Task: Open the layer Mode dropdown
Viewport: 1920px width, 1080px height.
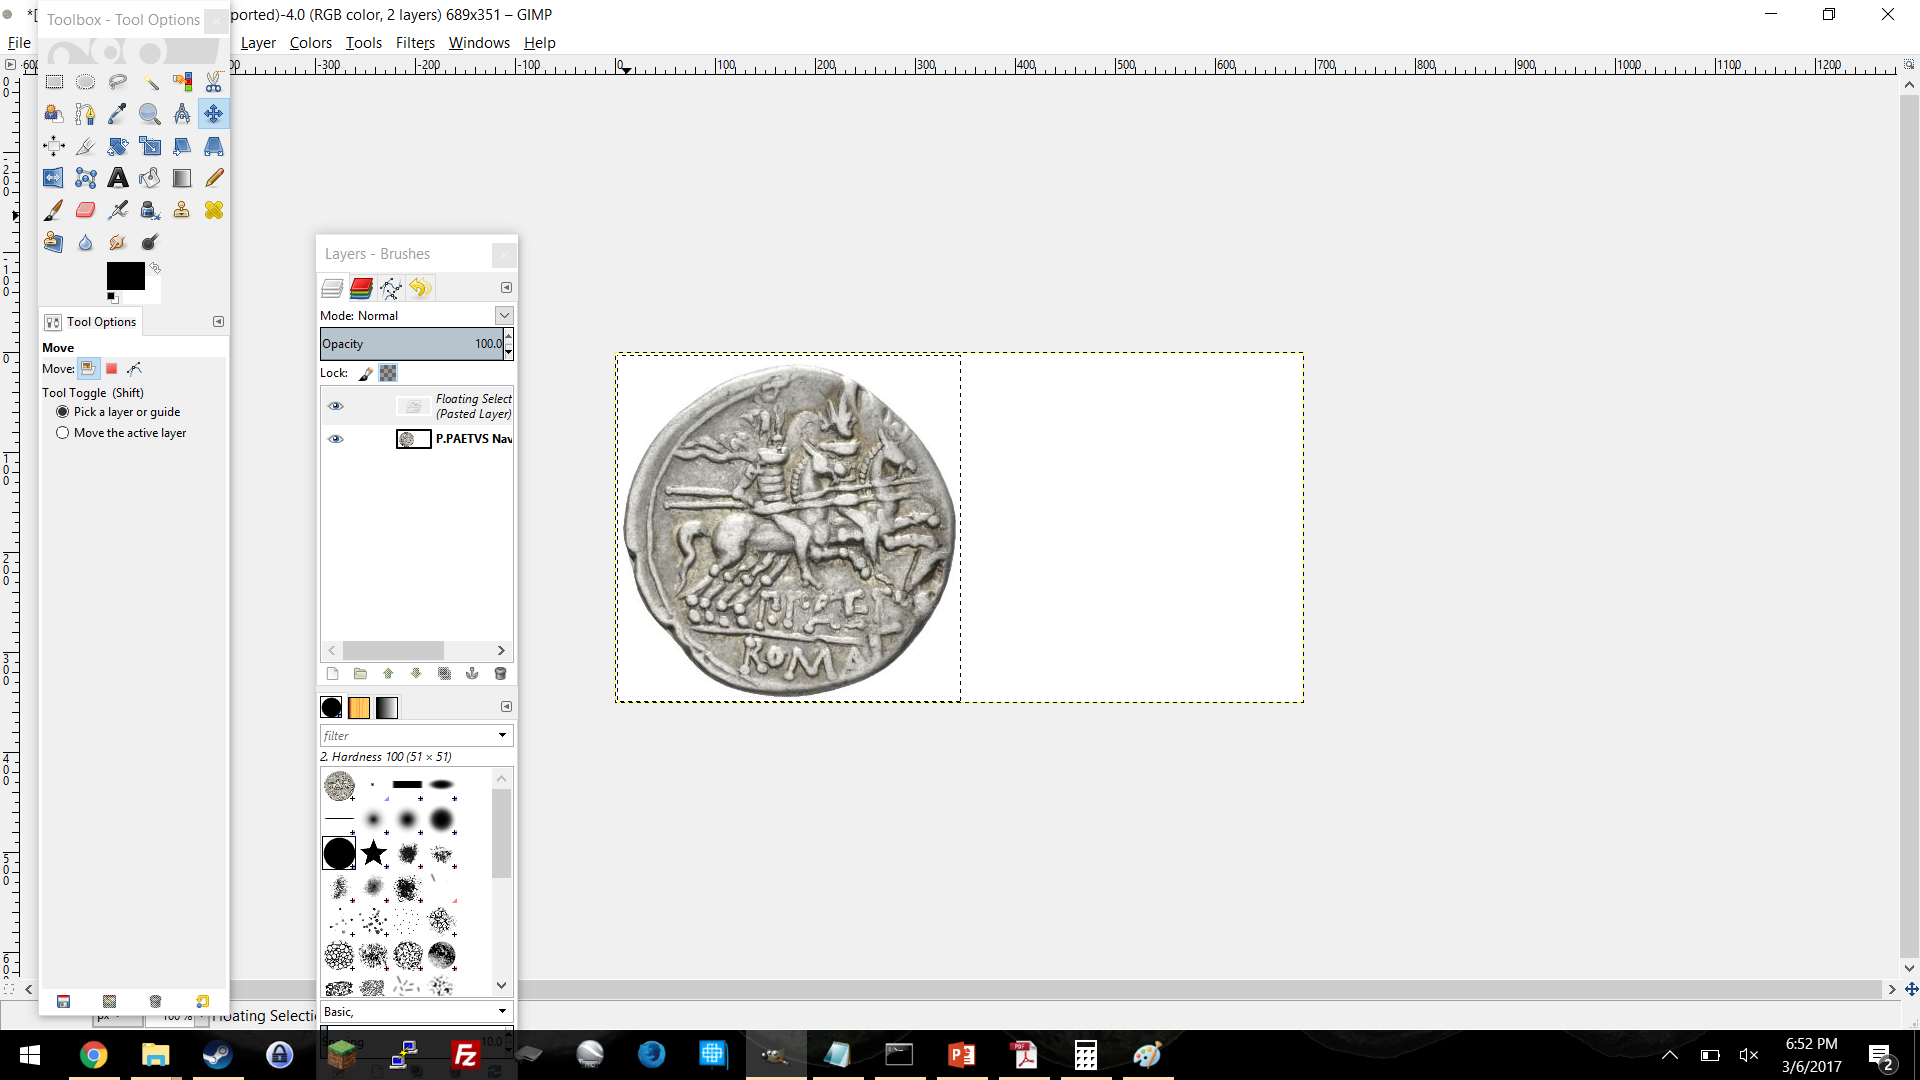Action: coord(504,315)
